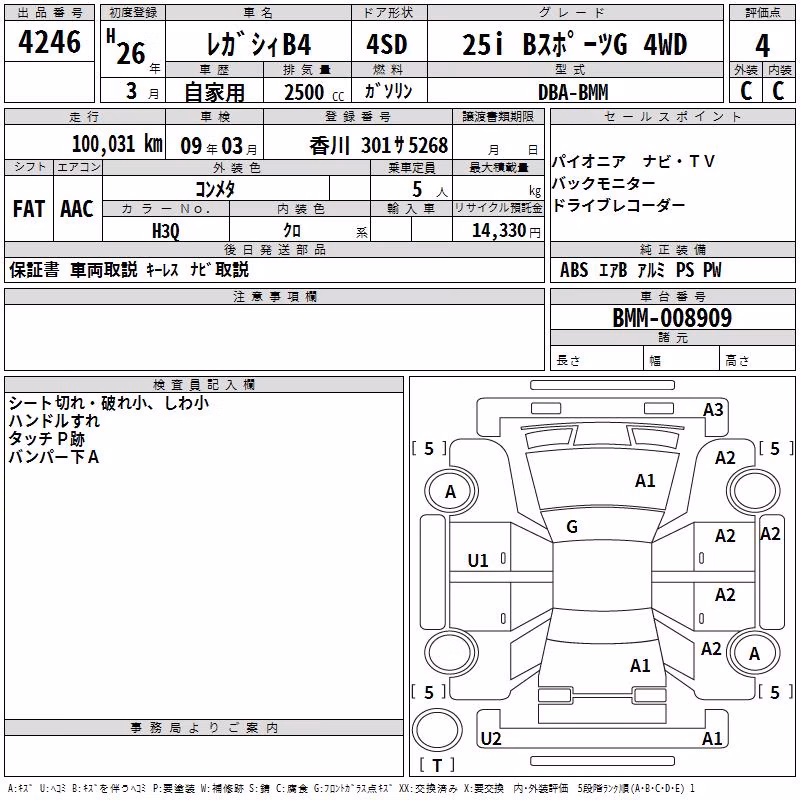Select inspector note シート切れ・破れ小、しわ小
This screenshot has height=800, width=800.
pyautogui.click(x=109, y=403)
